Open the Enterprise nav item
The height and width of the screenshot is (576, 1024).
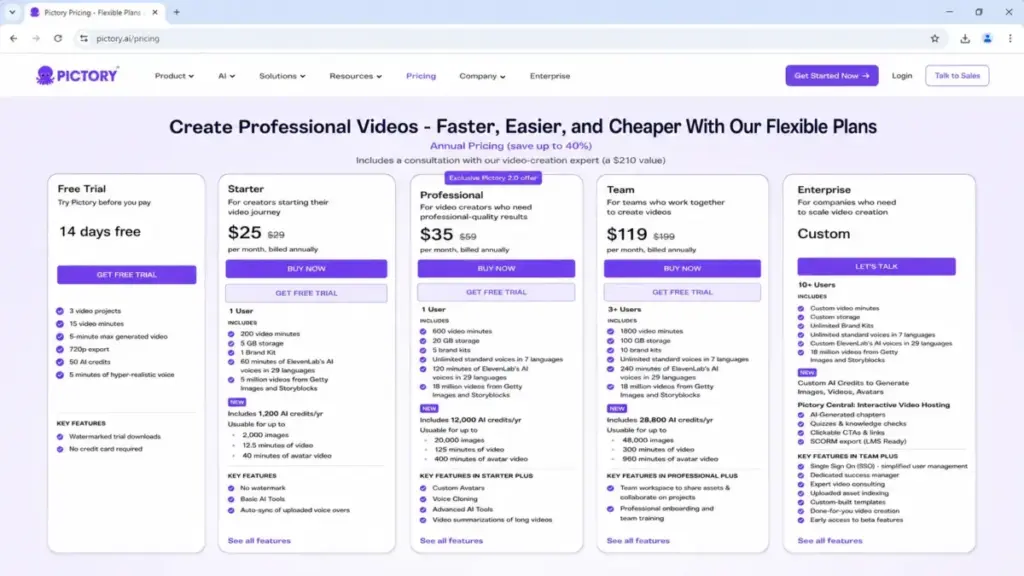[550, 76]
